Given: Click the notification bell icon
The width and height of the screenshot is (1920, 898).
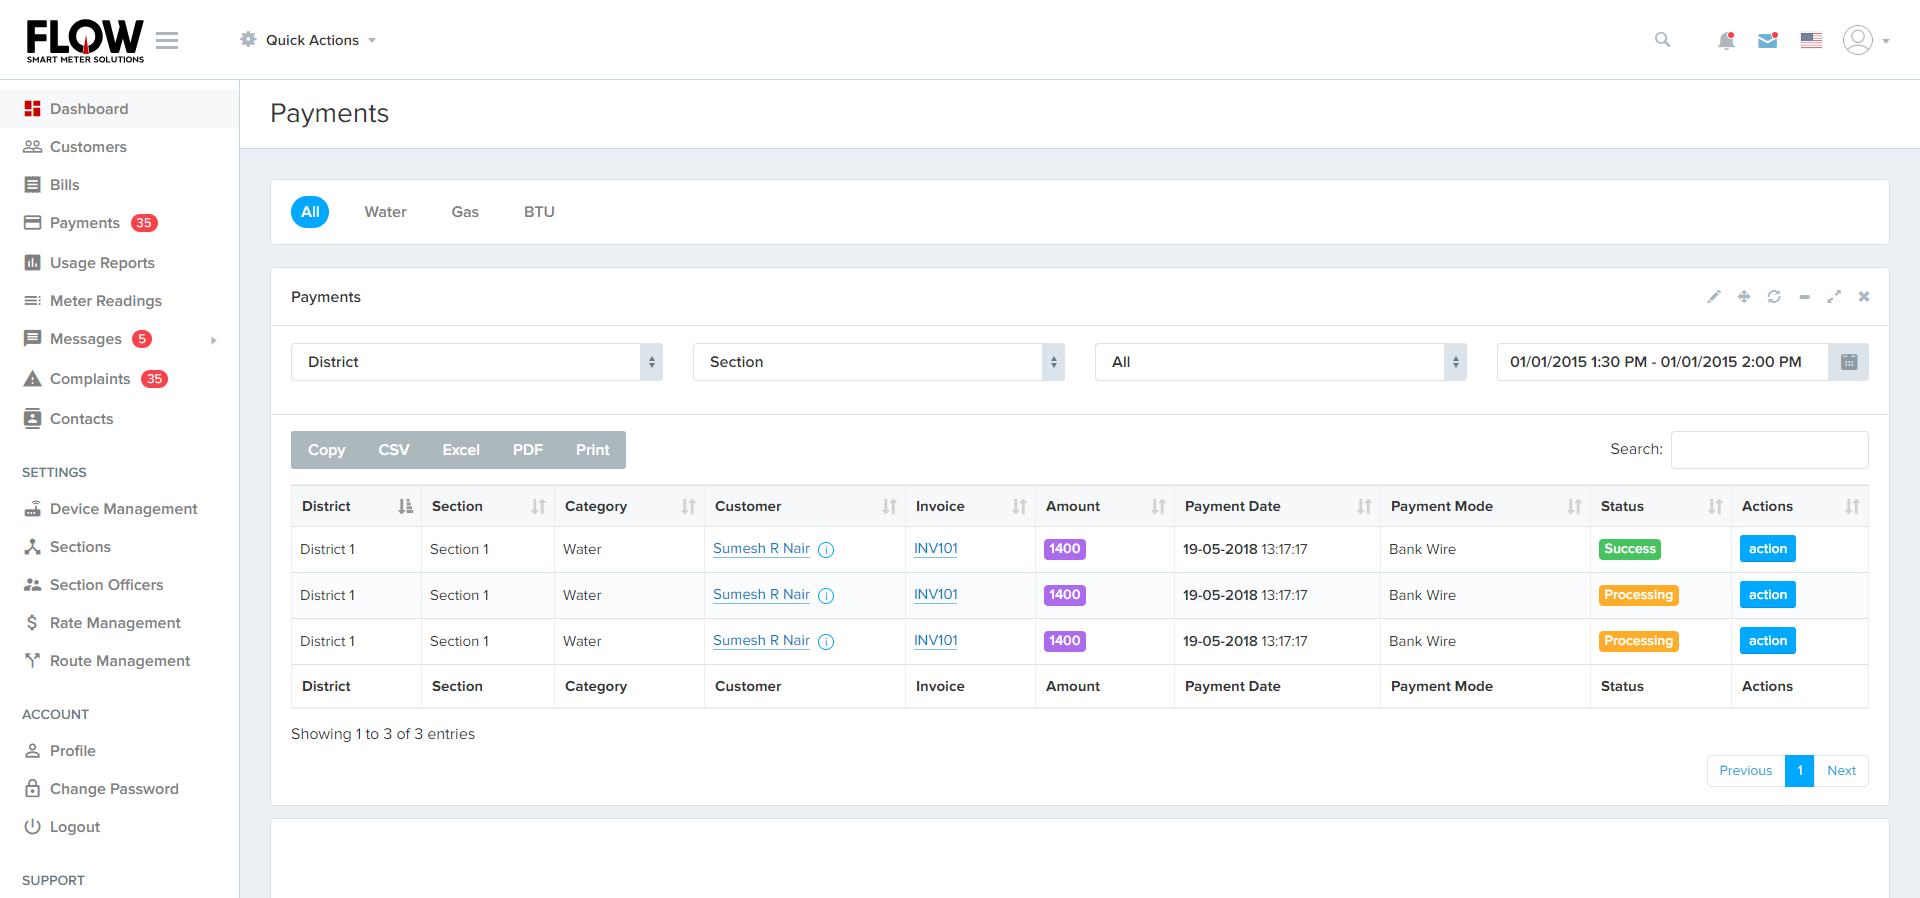Looking at the screenshot, I should (x=1726, y=41).
